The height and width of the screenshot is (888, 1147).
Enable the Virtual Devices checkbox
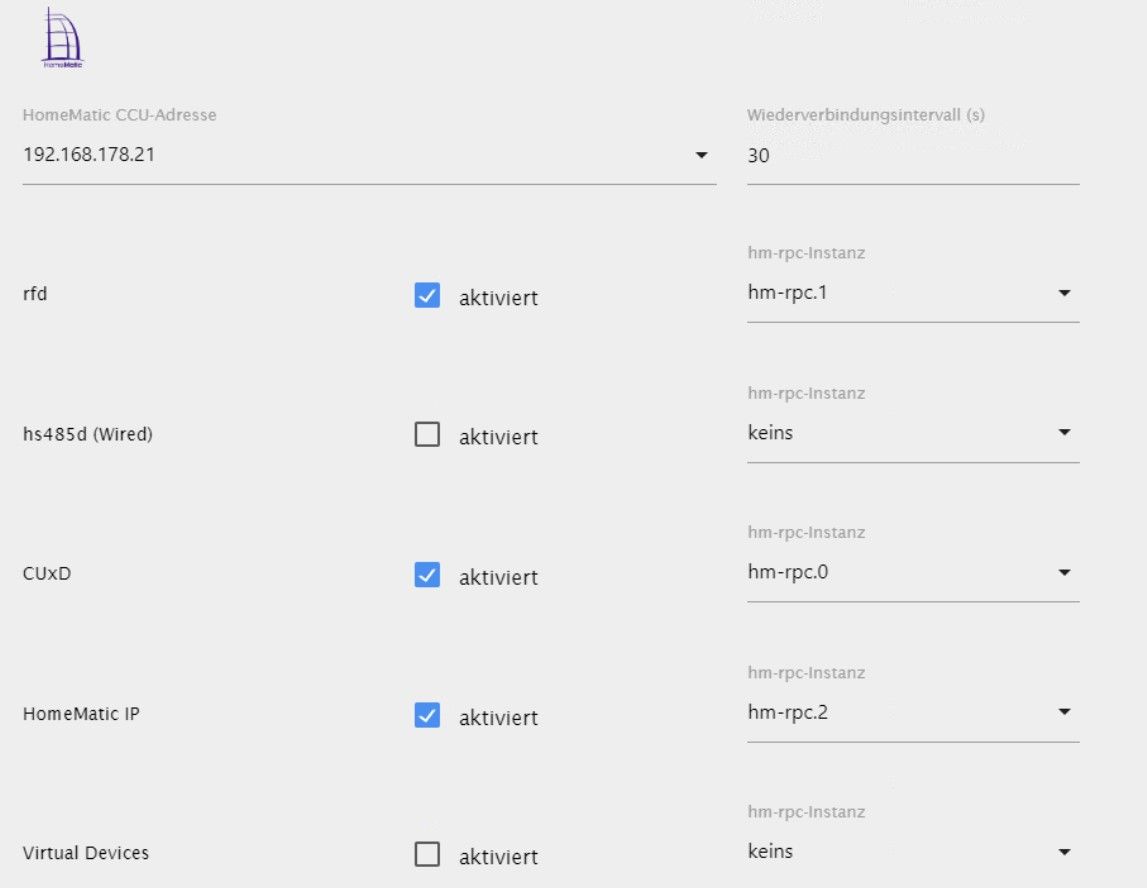tap(427, 855)
